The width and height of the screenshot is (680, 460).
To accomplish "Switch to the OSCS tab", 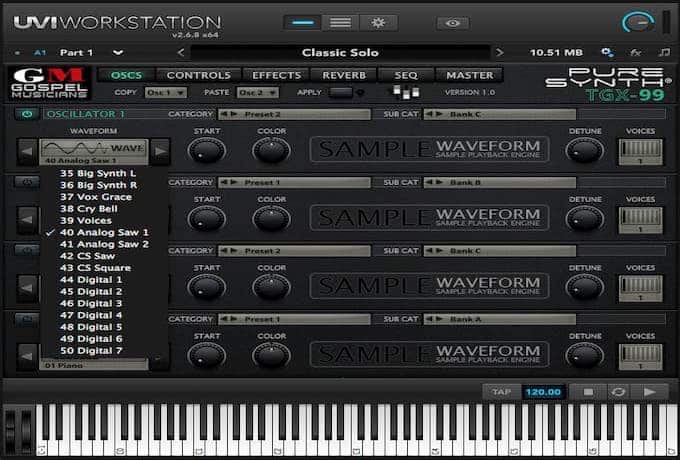I will pyautogui.click(x=126, y=75).
